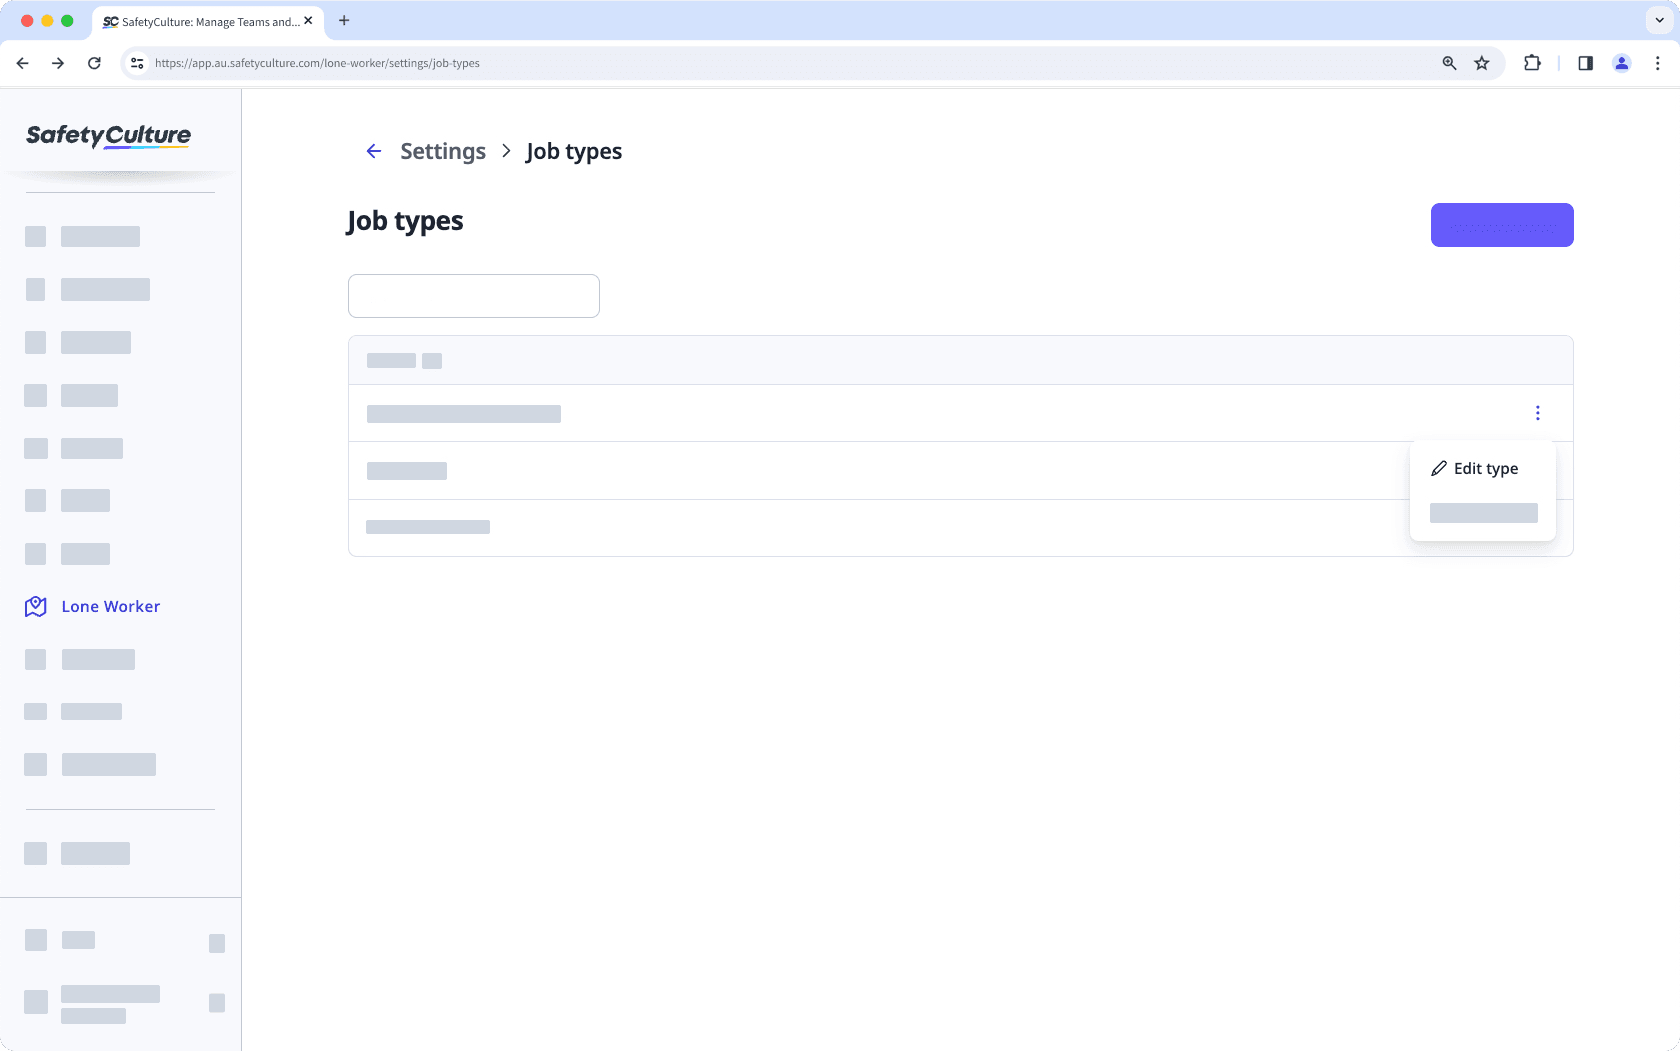Screen dimensions: 1680x1051
Task: Open a new browser tab with the plus
Action: pos(345,21)
